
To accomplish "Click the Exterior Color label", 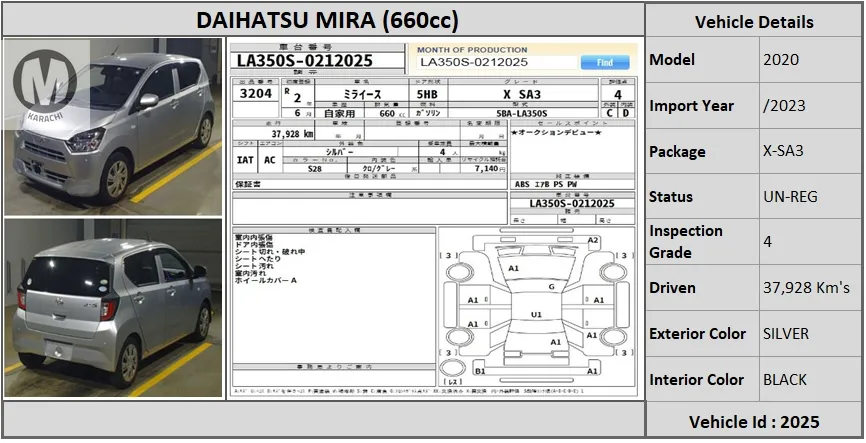I will point(698,334).
